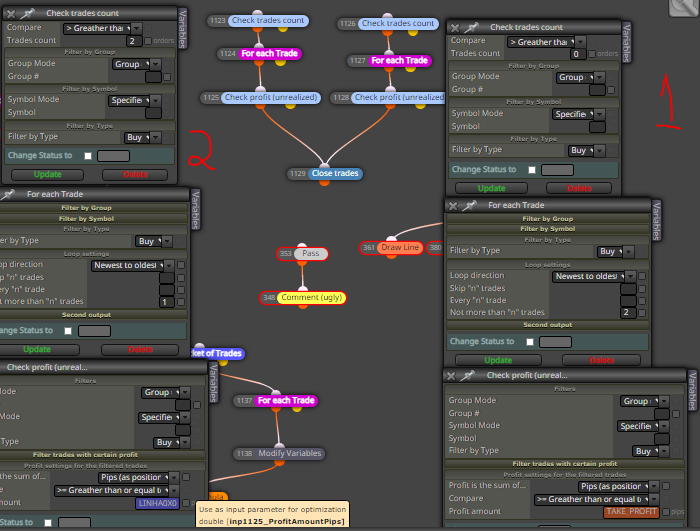Click the orange output connector under Close trades
This screenshot has height=531, width=700.
(325, 181)
